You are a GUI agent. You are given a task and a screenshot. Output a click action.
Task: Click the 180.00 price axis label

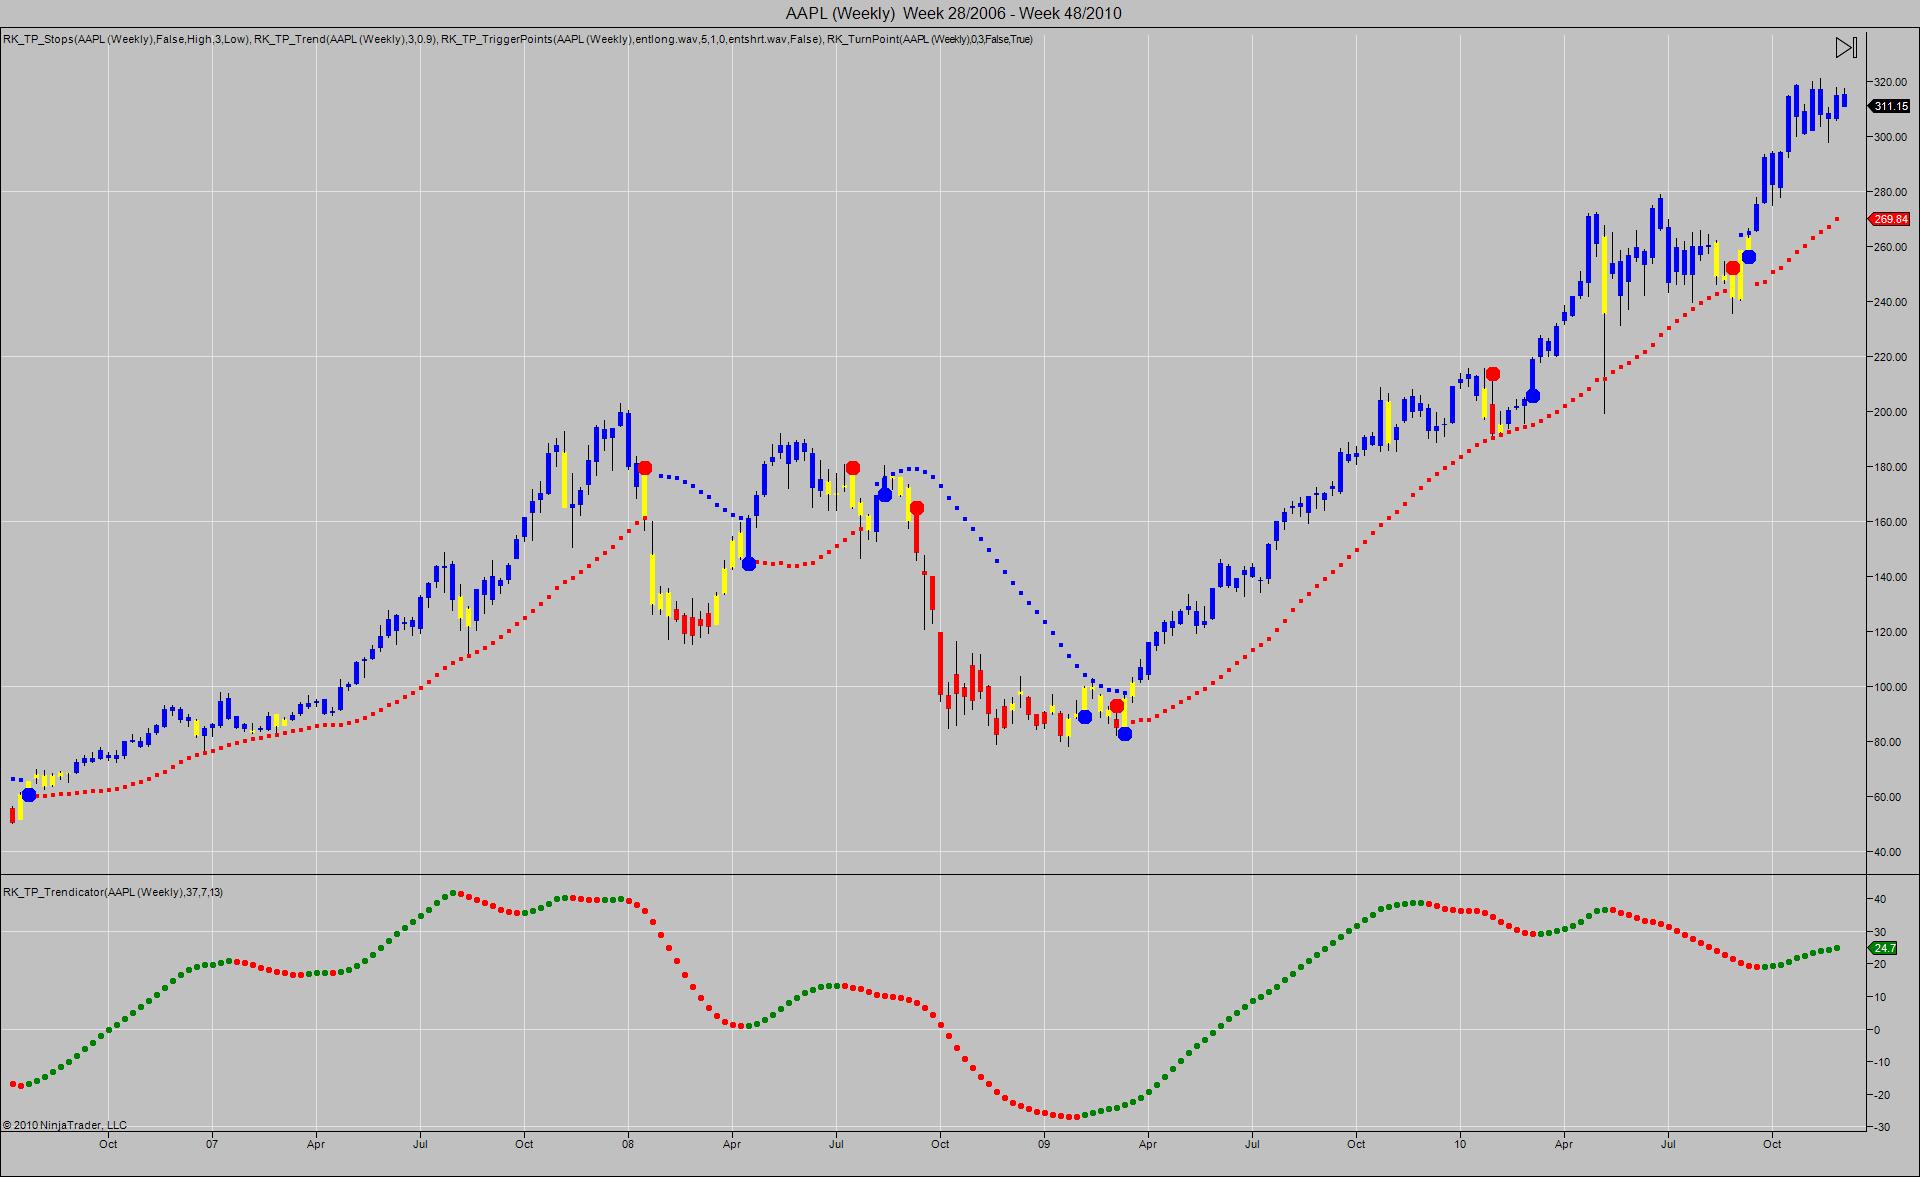[1890, 467]
